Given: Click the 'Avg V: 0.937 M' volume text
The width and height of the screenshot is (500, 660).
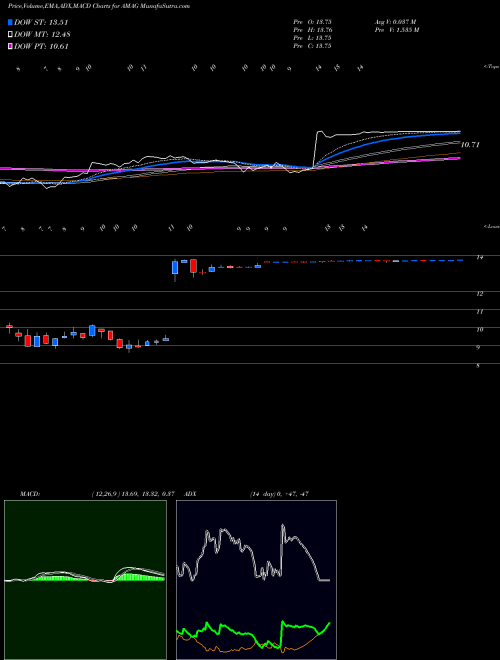Looking at the screenshot, I should [x=397, y=22].
